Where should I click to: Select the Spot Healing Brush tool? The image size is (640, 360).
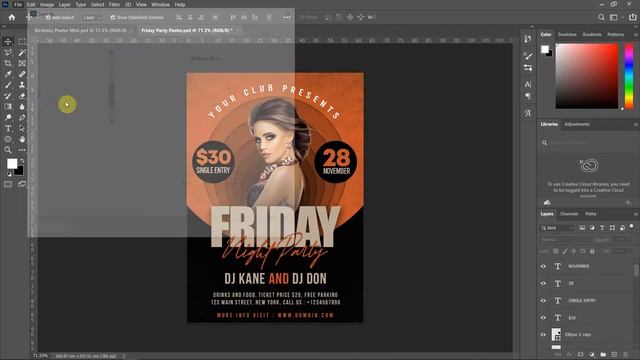[x=22, y=74]
